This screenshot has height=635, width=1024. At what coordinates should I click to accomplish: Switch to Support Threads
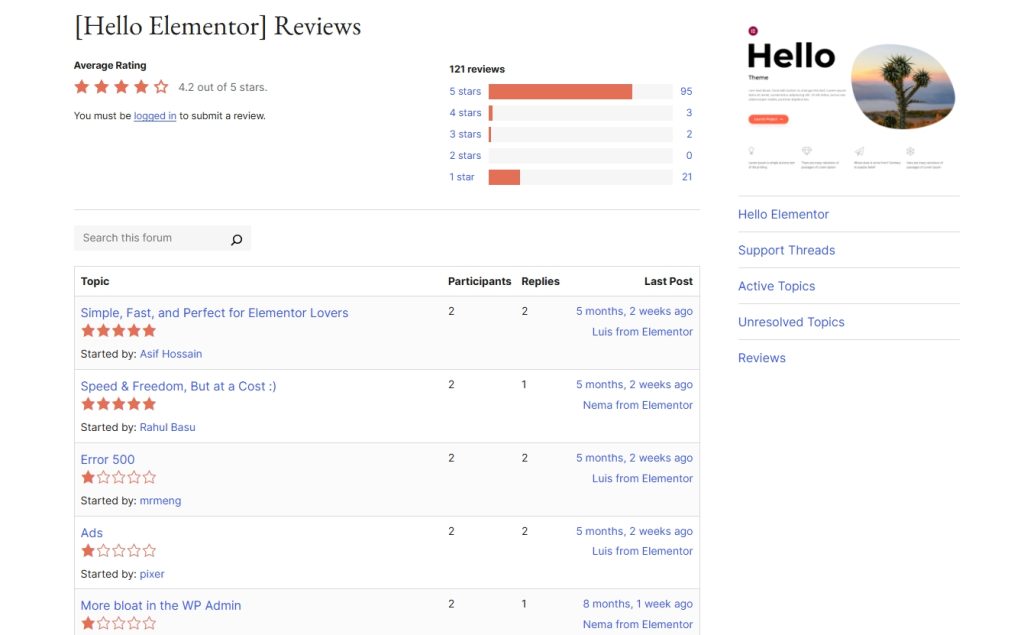click(786, 250)
